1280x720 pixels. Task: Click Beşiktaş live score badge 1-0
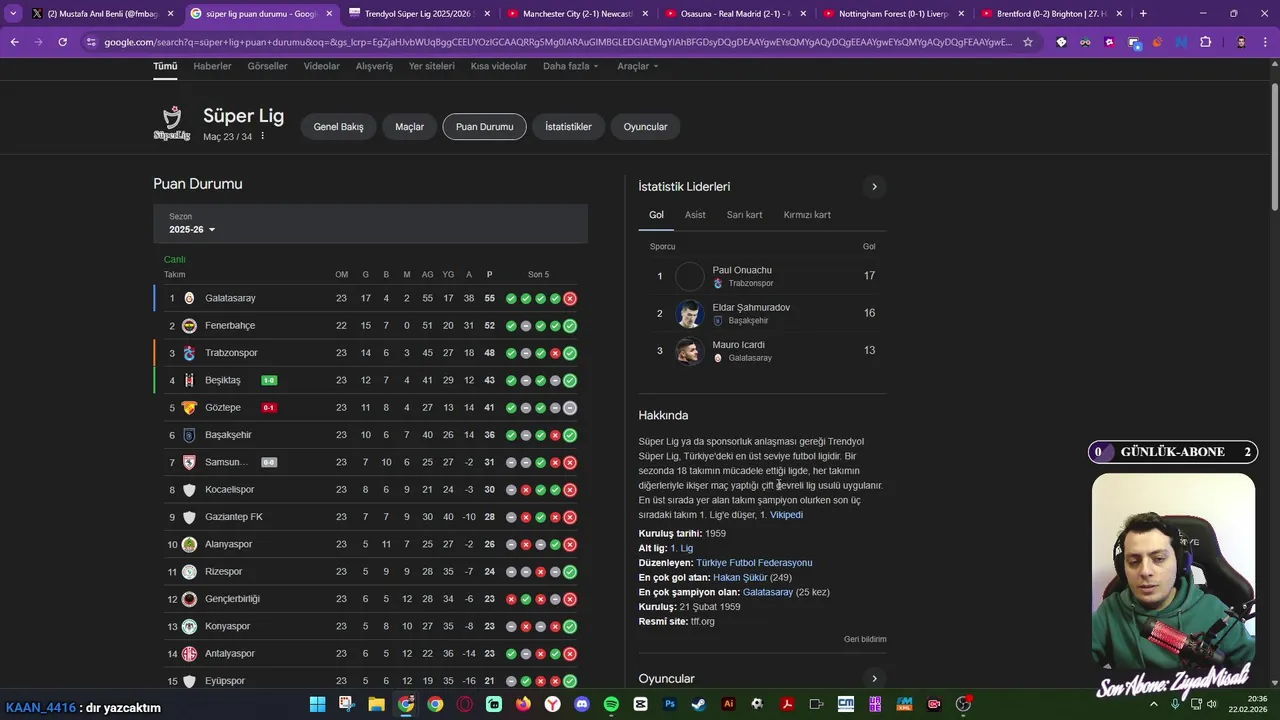coord(269,380)
